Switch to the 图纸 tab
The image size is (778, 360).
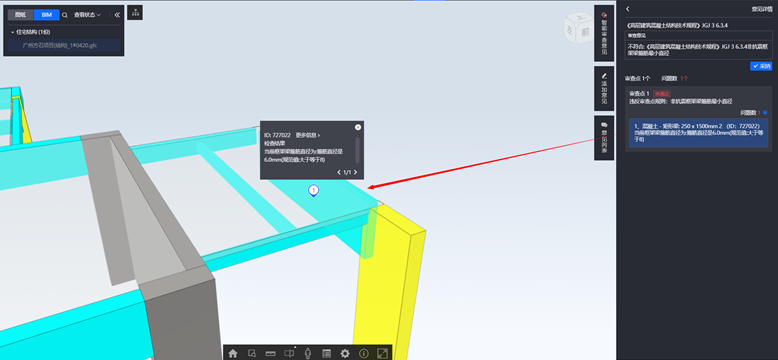(x=21, y=15)
